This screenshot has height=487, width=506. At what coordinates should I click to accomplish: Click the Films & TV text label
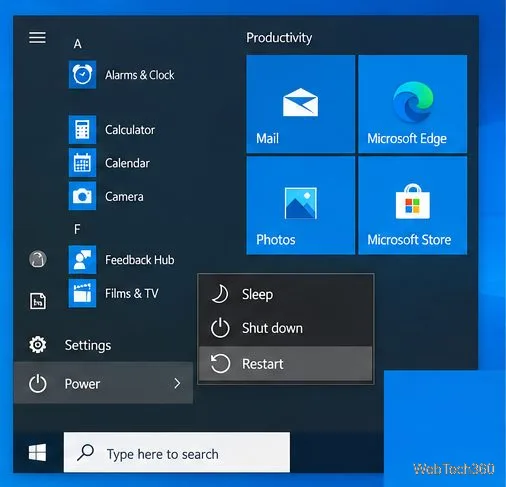(132, 293)
